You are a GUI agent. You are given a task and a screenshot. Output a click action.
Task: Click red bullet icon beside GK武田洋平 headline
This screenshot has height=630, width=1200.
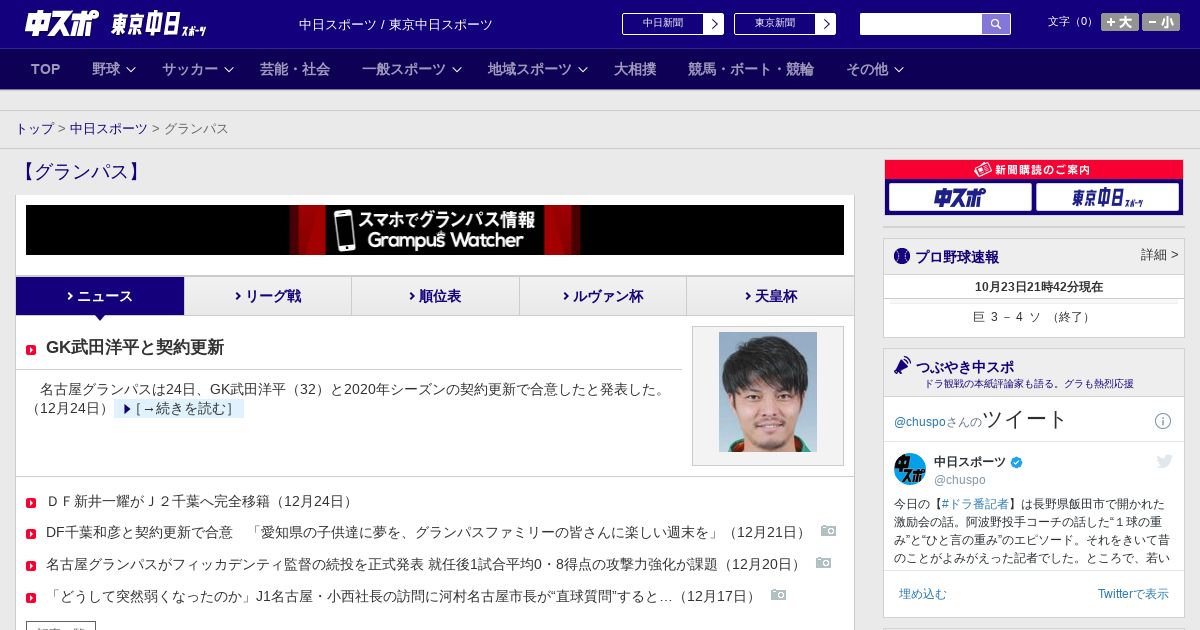(31, 349)
